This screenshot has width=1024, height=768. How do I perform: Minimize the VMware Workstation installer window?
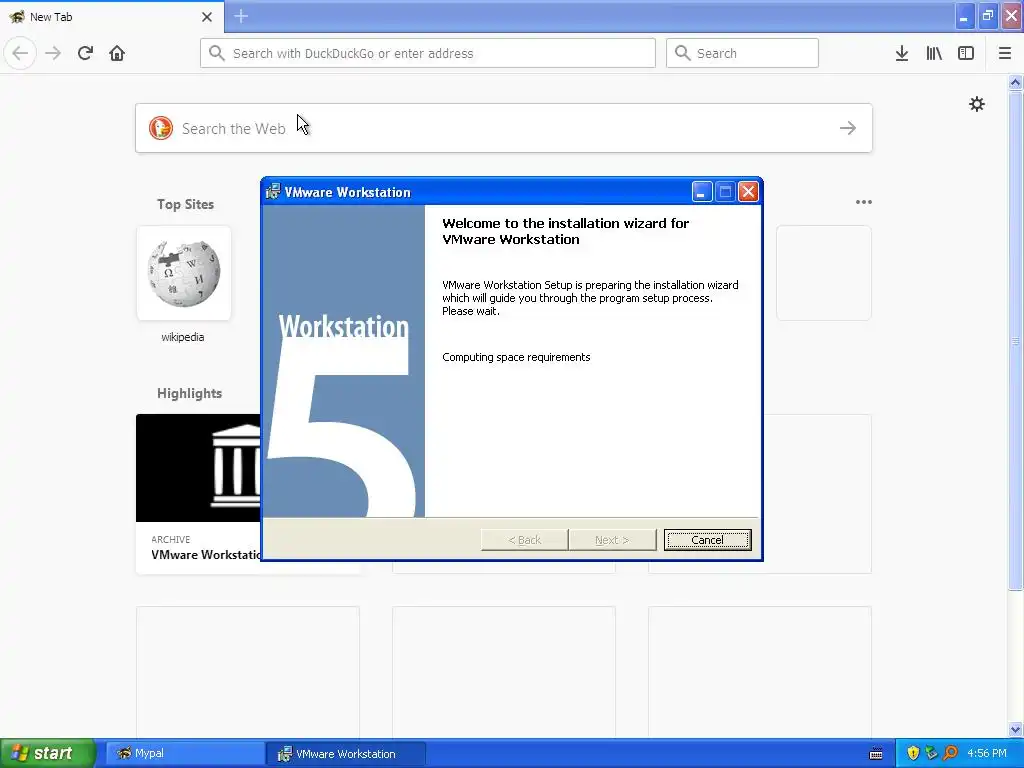click(x=701, y=192)
